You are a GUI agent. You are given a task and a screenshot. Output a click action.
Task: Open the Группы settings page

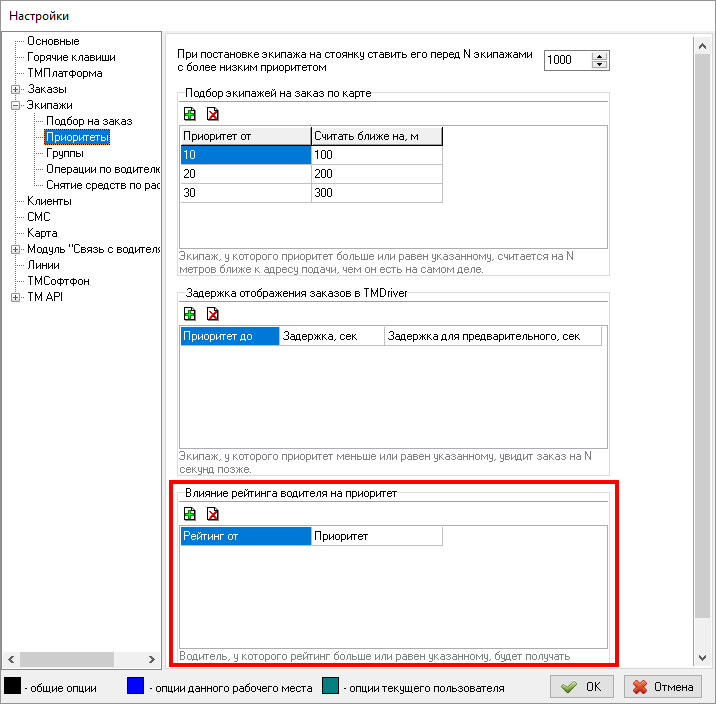point(64,153)
